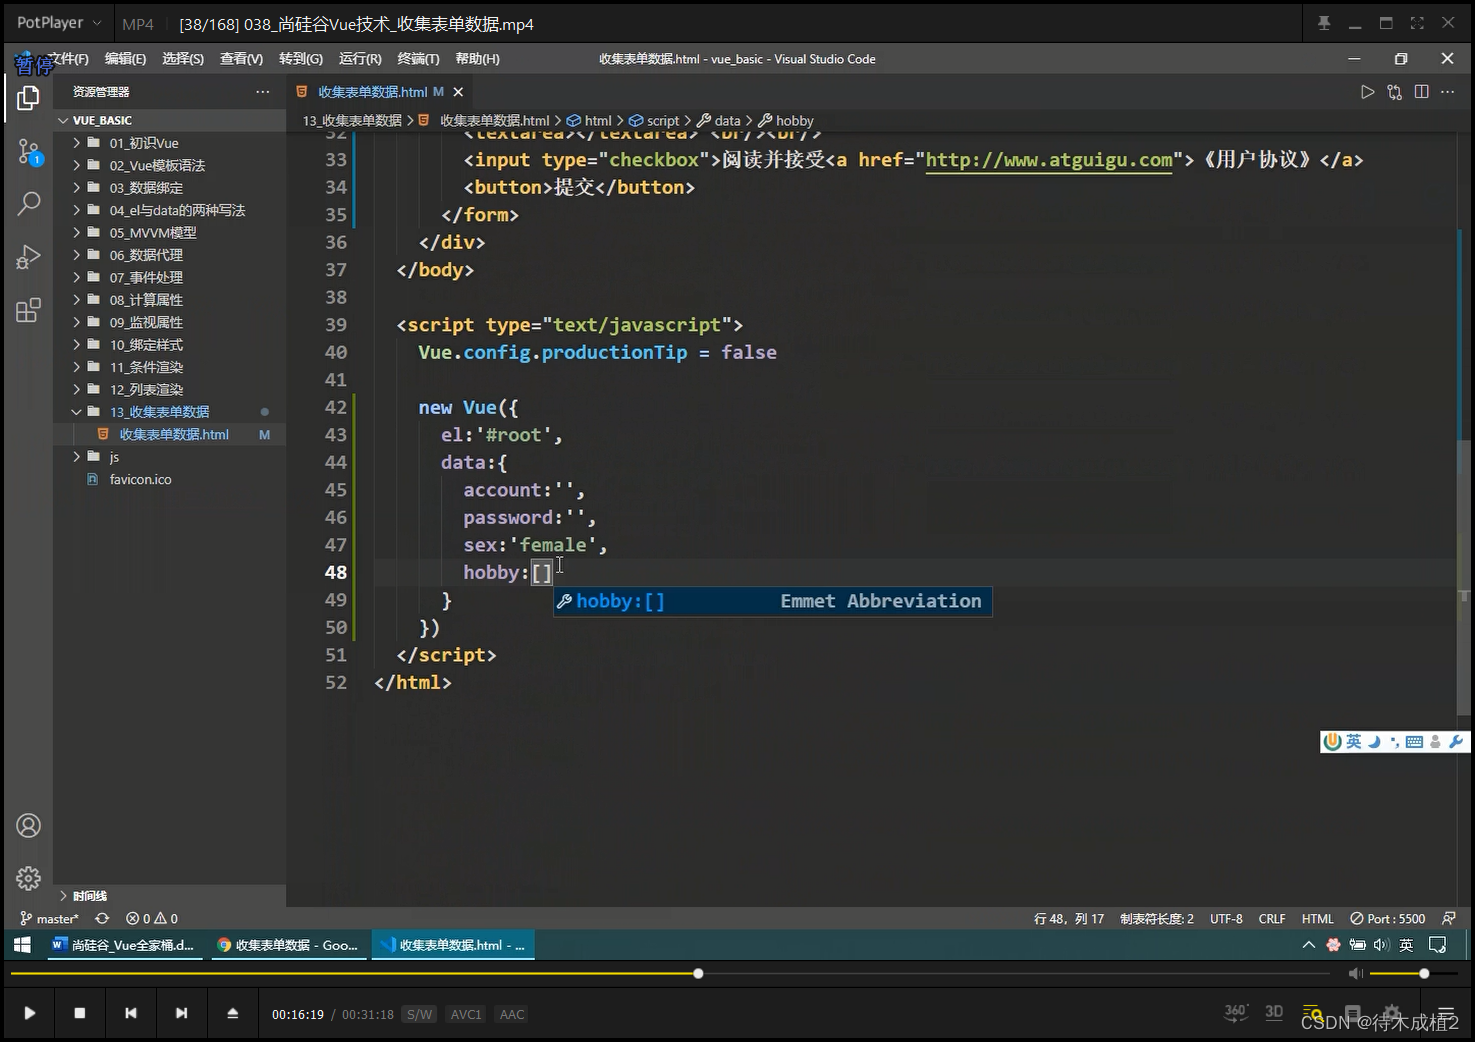
Task: Click PotPlayer Stop button
Action: pos(80,1013)
